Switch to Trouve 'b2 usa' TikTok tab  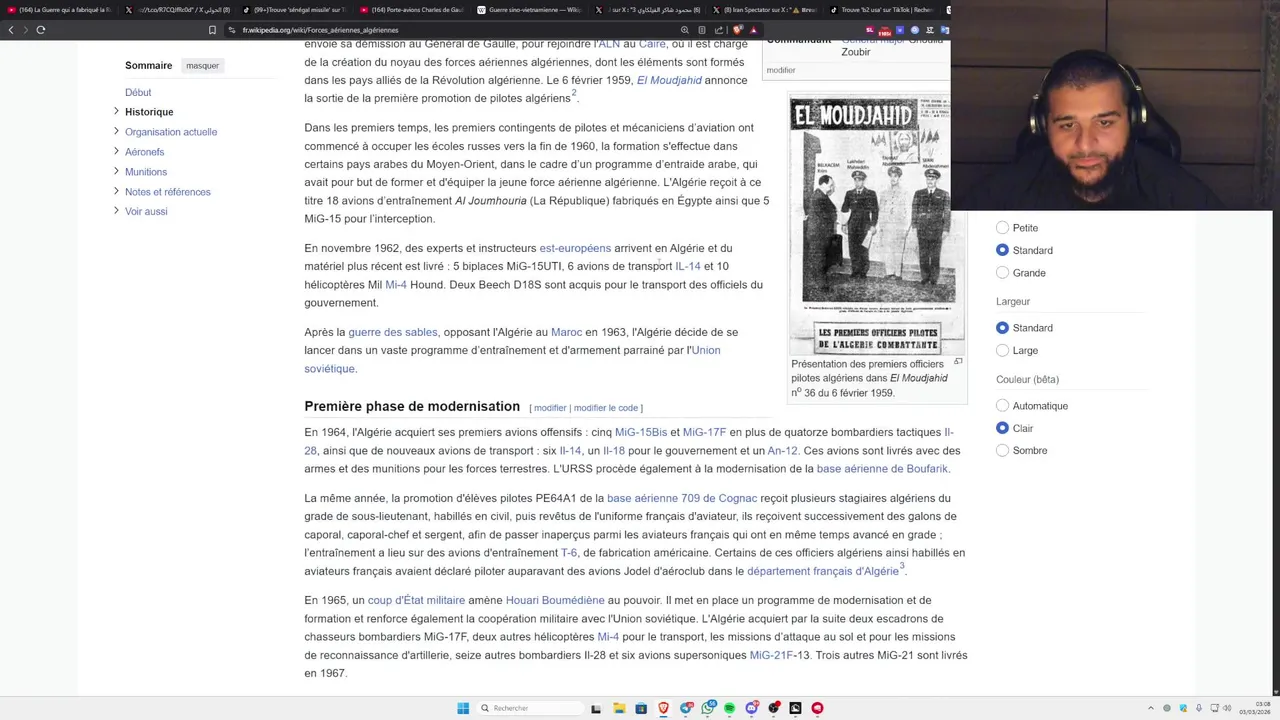[x=880, y=9]
